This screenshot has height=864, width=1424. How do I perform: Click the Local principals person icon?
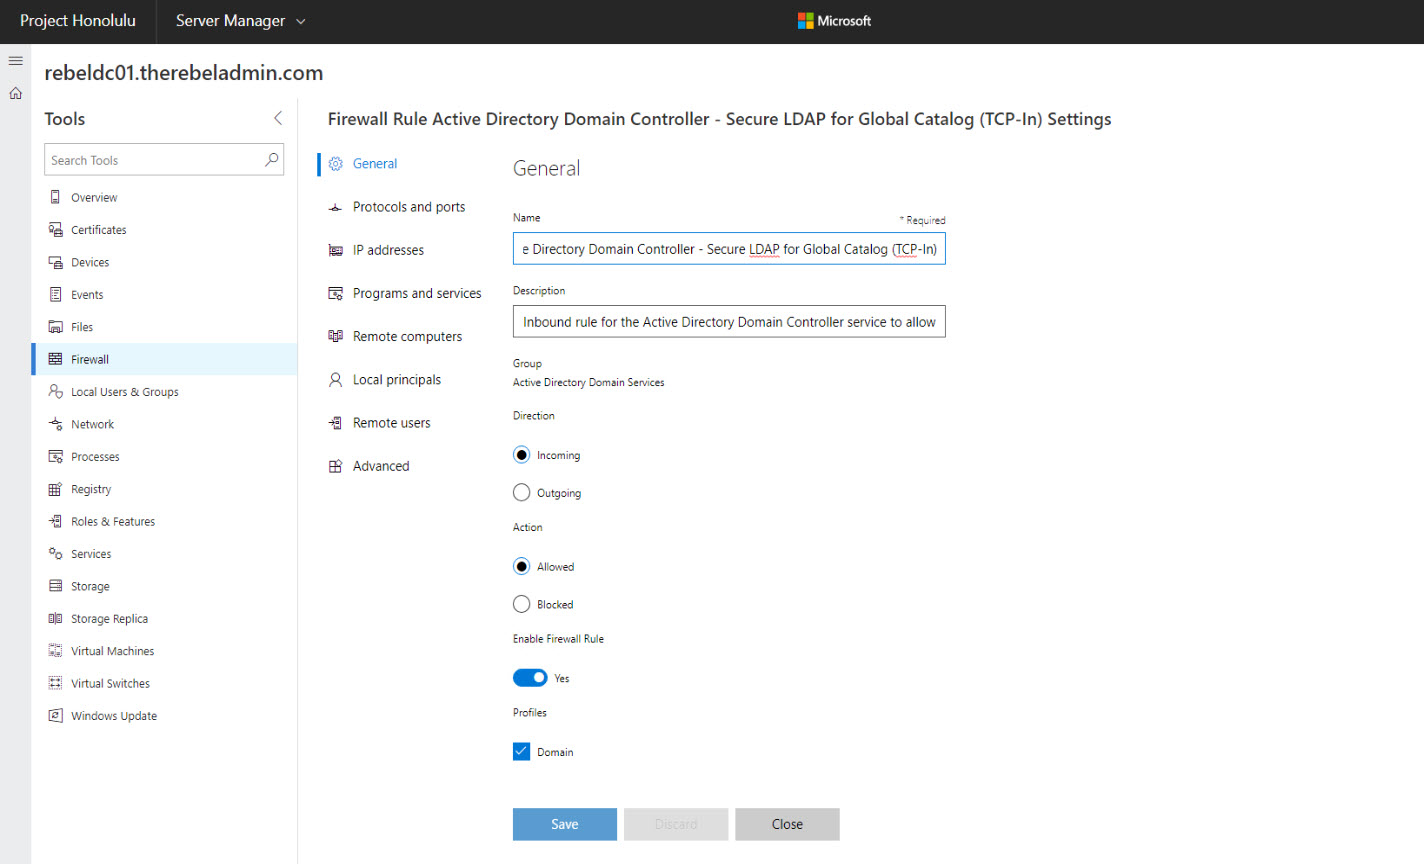(336, 380)
